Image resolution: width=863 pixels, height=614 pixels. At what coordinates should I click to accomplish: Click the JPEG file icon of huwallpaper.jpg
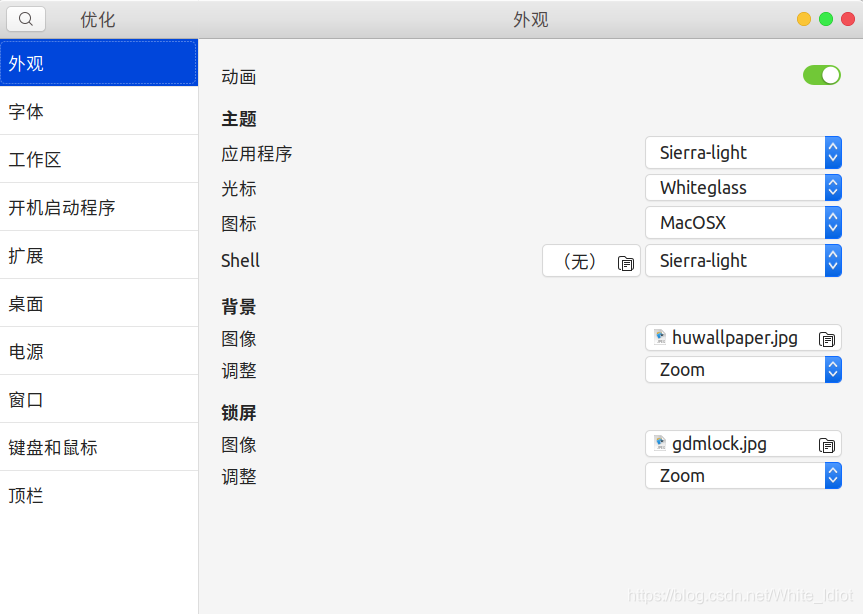[x=659, y=337]
